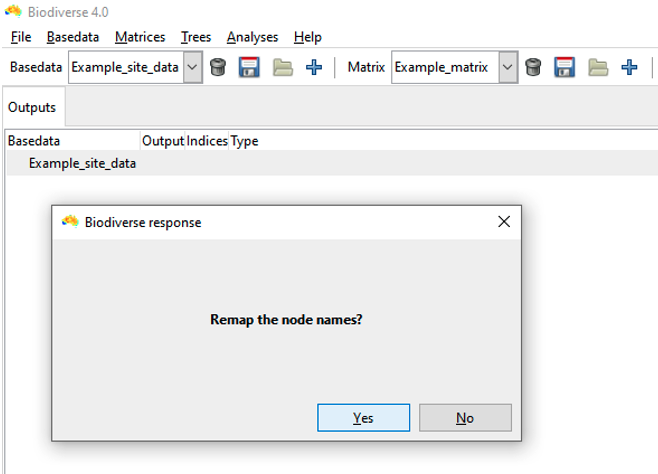Delete the selected matrix with trash icon
This screenshot has width=658, height=474.
coord(533,67)
